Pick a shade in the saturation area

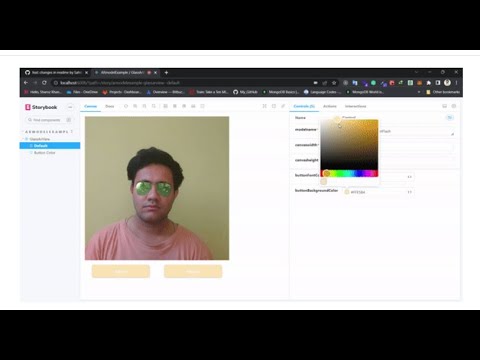349,144
